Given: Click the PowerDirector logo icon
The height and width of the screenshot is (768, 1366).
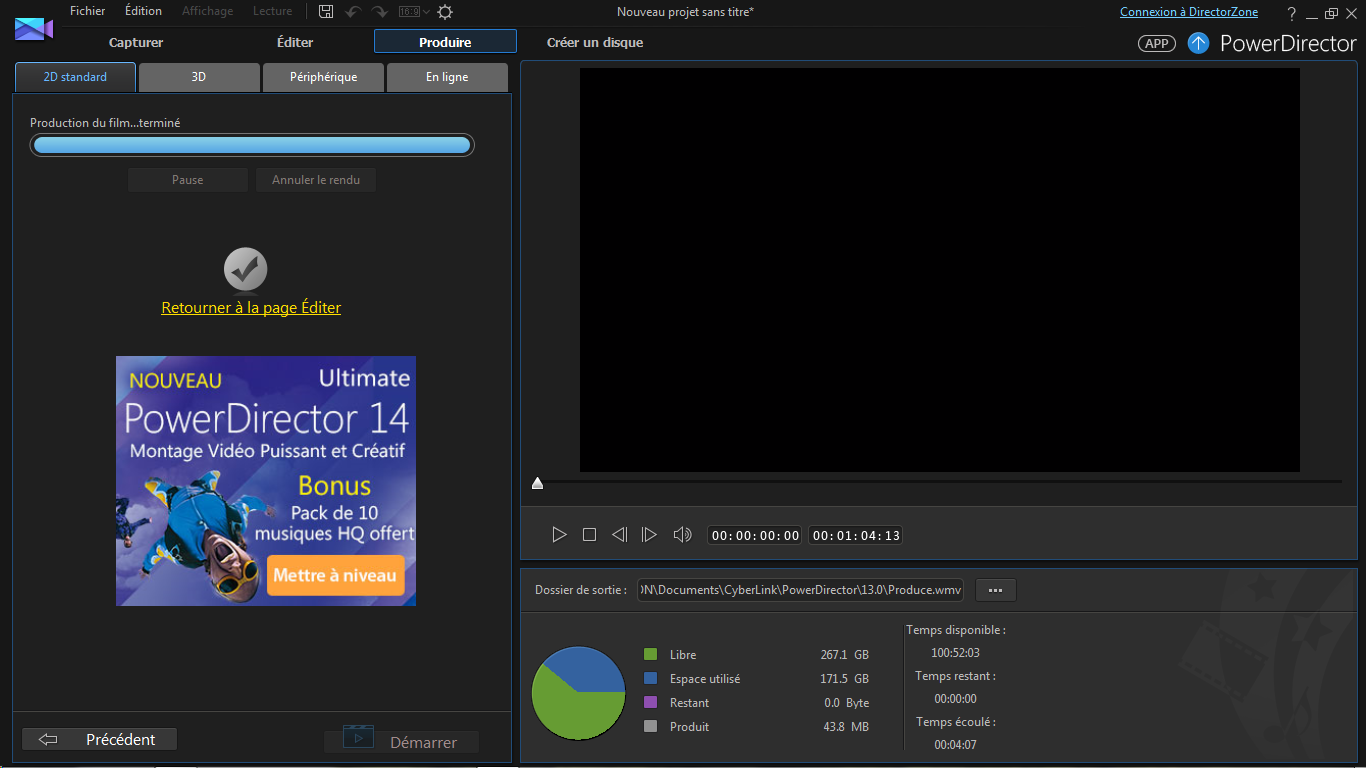Looking at the screenshot, I should (34, 29).
